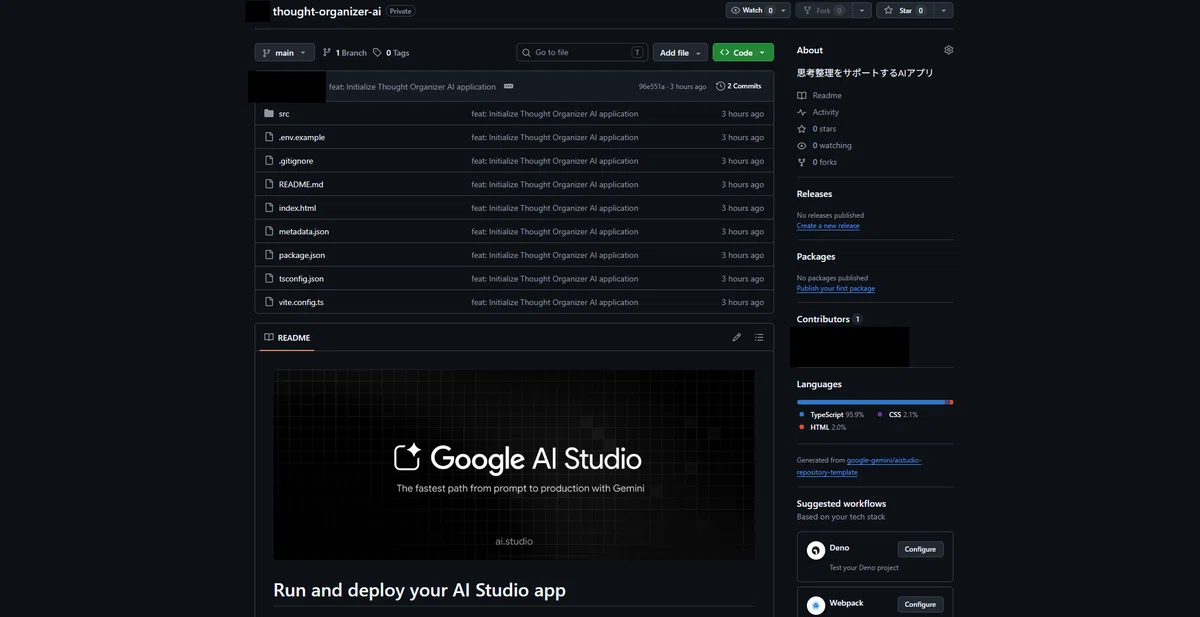The image size is (1200, 617).
Task: Open the metadata.json file
Action: [x=304, y=232]
